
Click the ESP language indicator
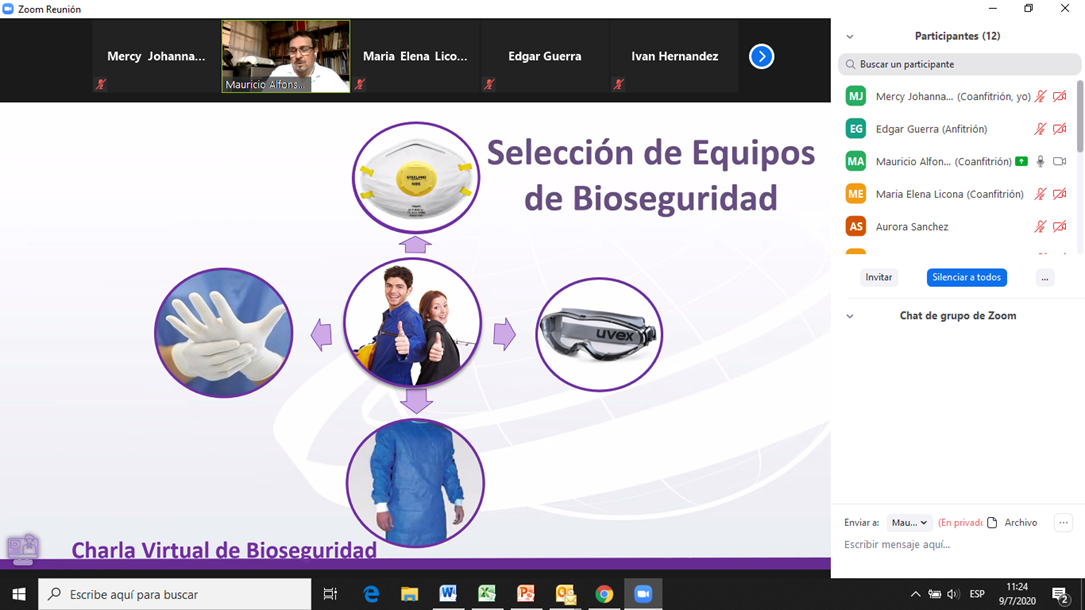[977, 594]
